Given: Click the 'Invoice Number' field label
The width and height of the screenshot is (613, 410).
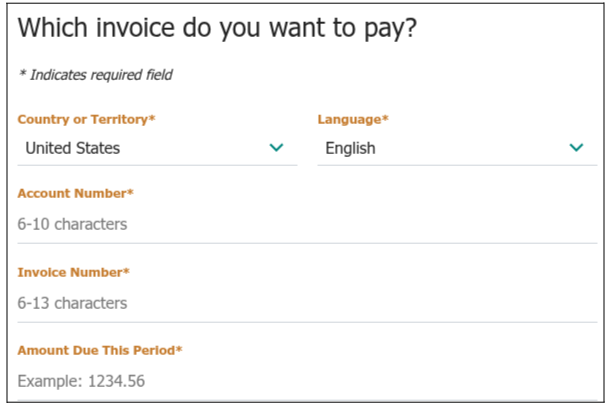Looking at the screenshot, I should 73,272.
